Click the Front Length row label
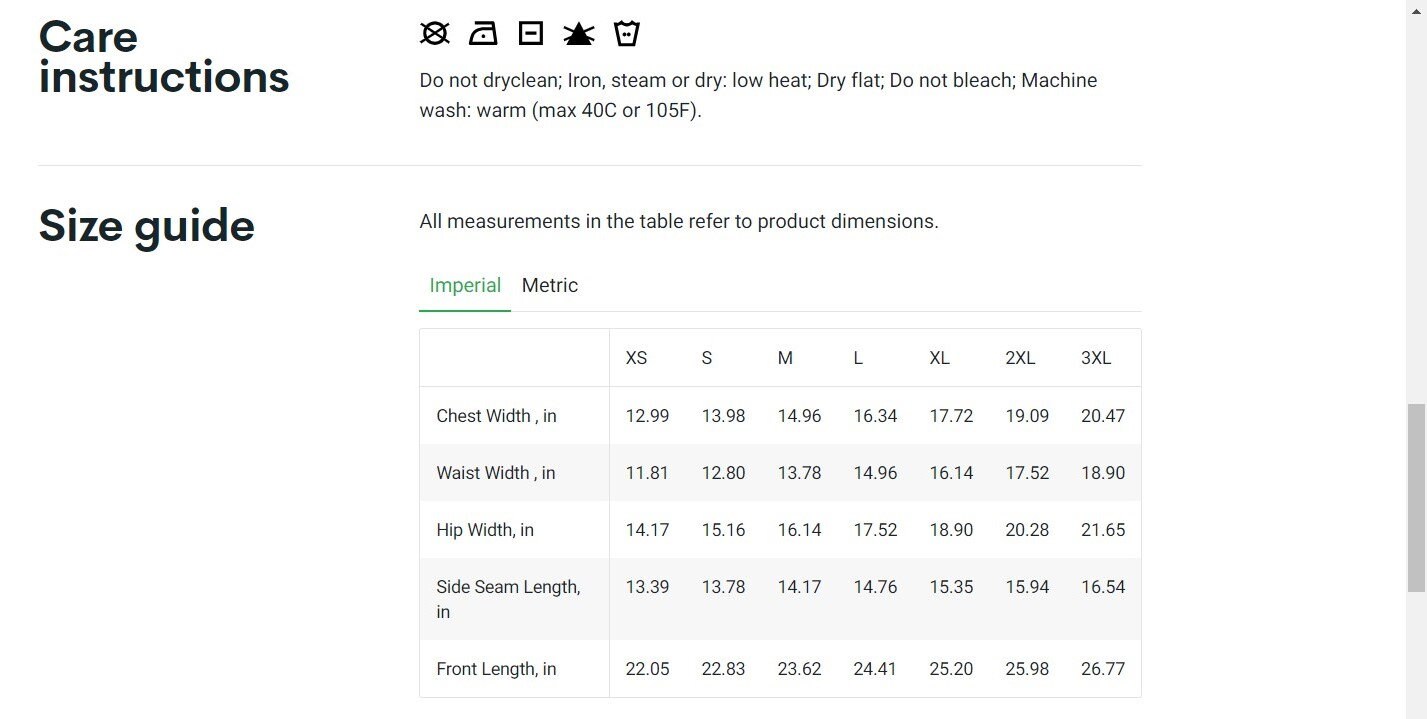Screen dimensions: 1427x719 tap(496, 669)
